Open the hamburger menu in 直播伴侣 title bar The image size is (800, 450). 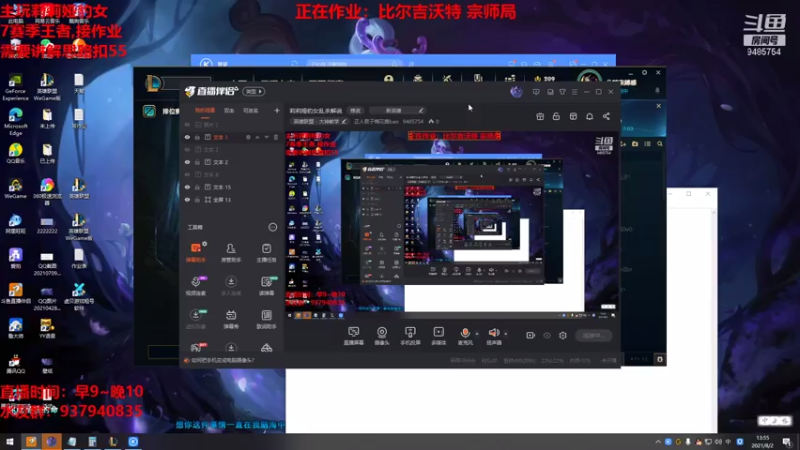[x=574, y=92]
